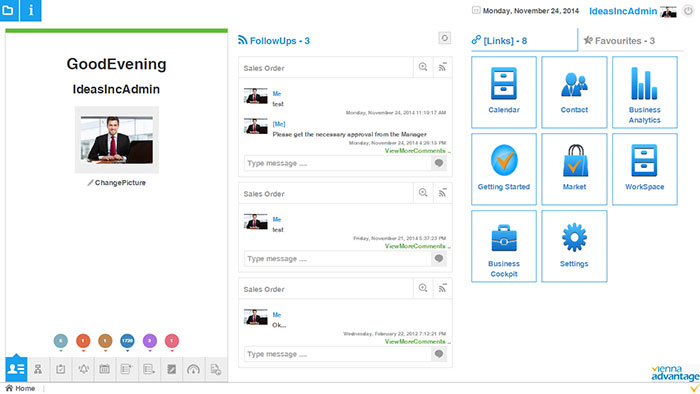Click the purple count badge
The height and width of the screenshot is (394, 700).
point(150,341)
